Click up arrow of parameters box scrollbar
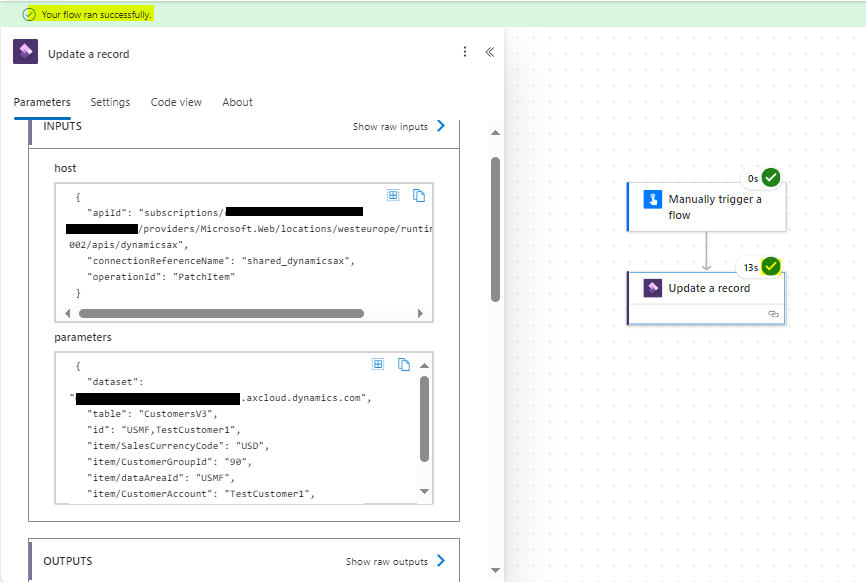 click(424, 366)
